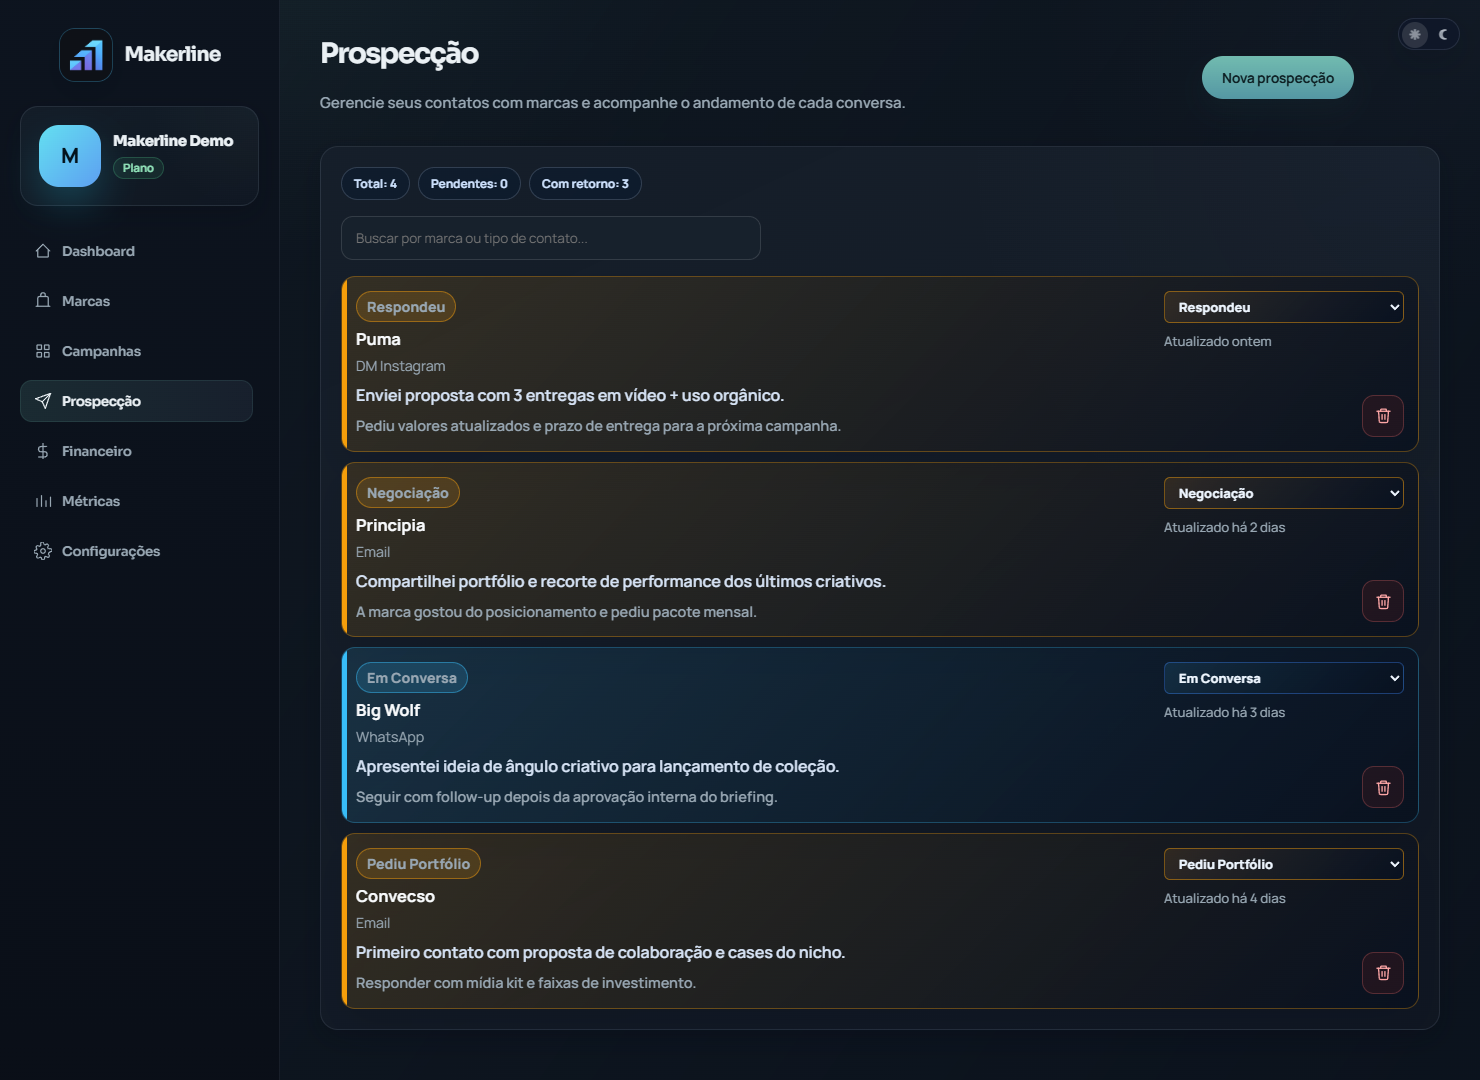This screenshot has width=1480, height=1080.
Task: Click the Puma brand name
Action: point(378,340)
